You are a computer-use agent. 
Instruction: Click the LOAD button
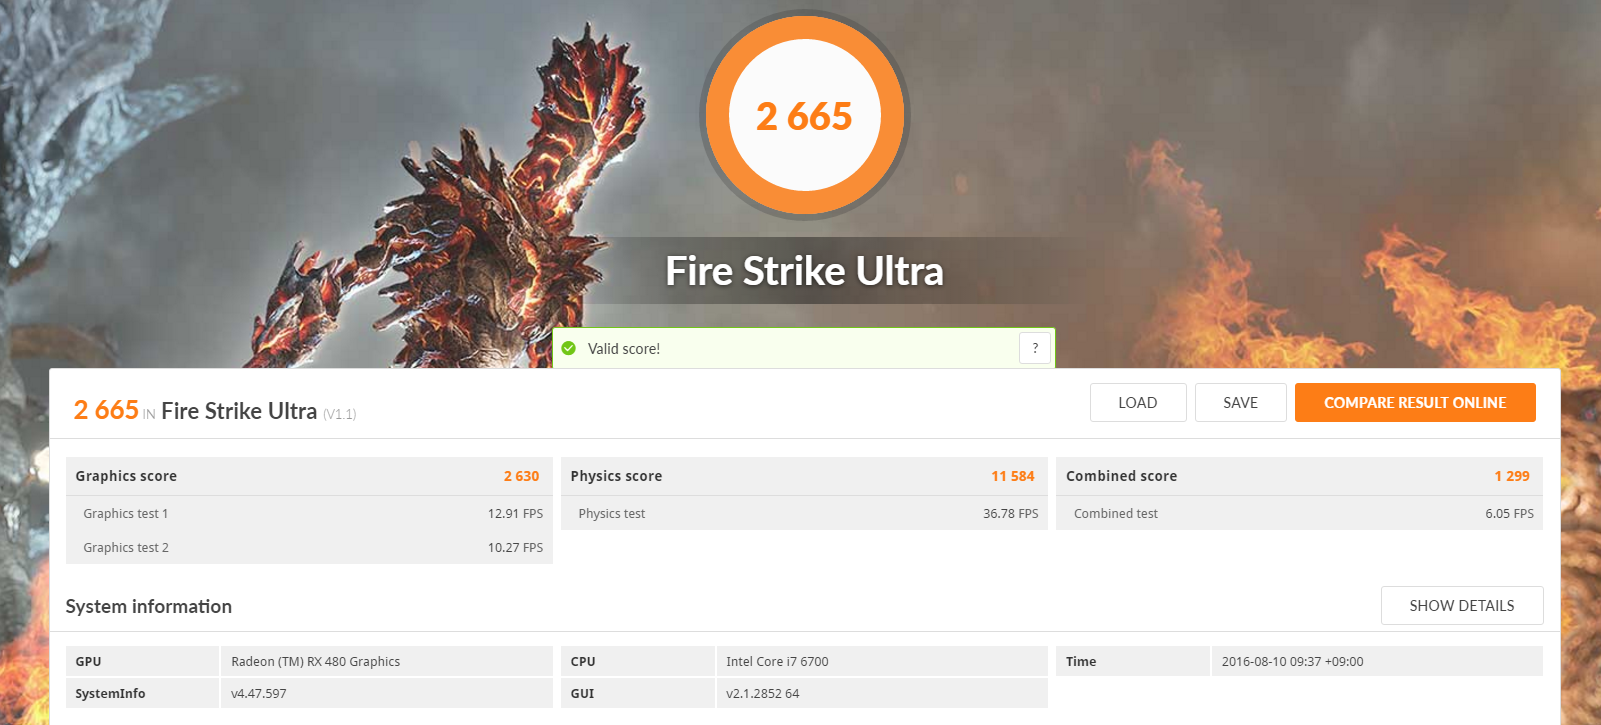pyautogui.click(x=1138, y=402)
